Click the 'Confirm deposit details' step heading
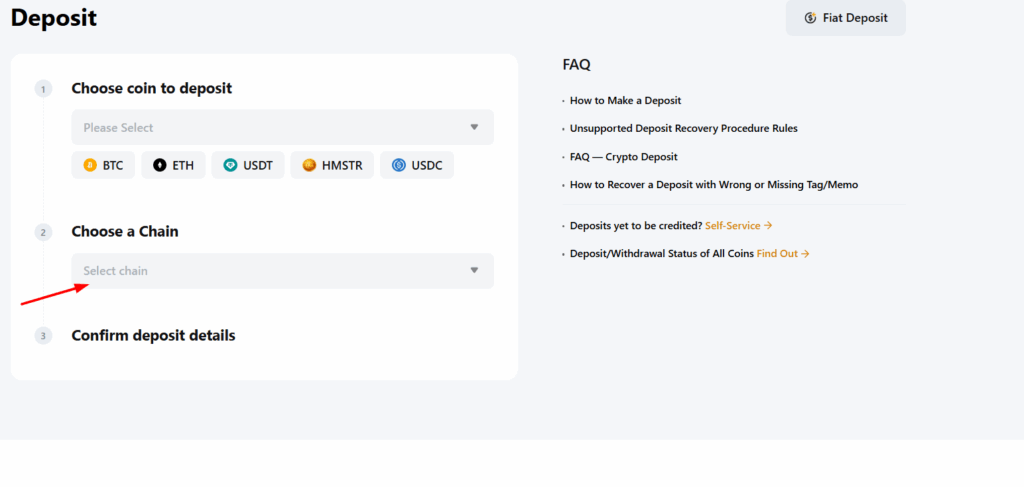This screenshot has width=1024, height=487. coord(153,336)
